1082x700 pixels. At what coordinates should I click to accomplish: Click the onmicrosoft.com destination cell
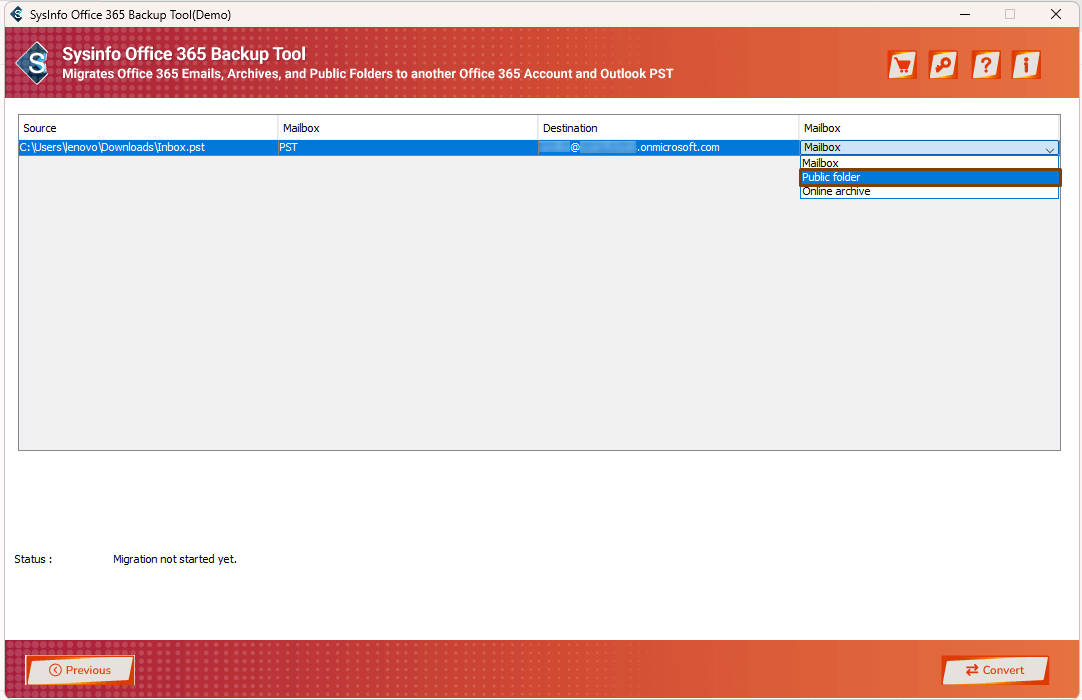click(668, 148)
